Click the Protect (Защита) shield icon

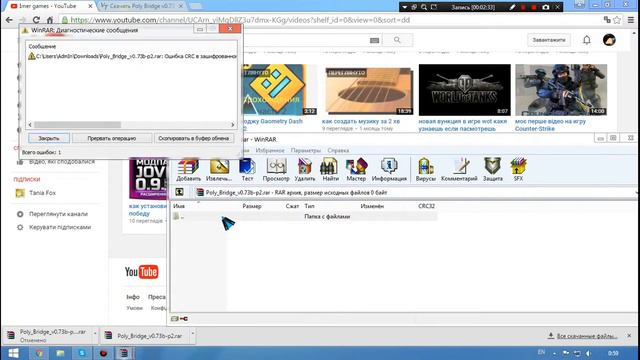pyautogui.click(x=493, y=169)
